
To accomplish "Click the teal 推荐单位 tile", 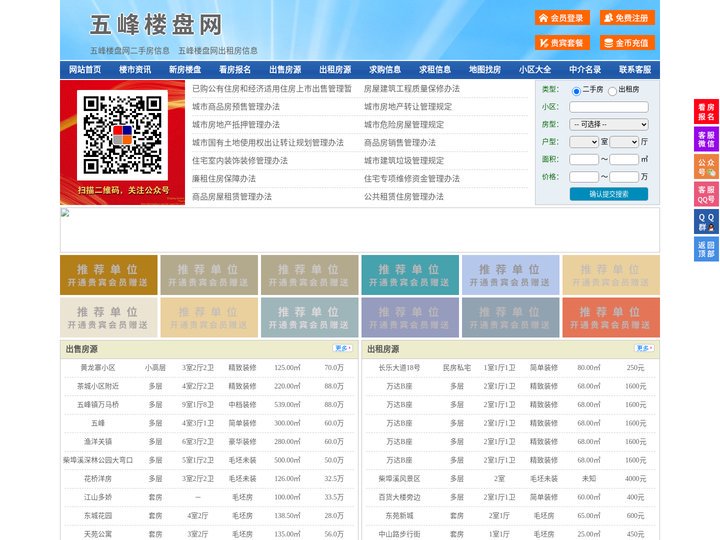I will (x=410, y=275).
